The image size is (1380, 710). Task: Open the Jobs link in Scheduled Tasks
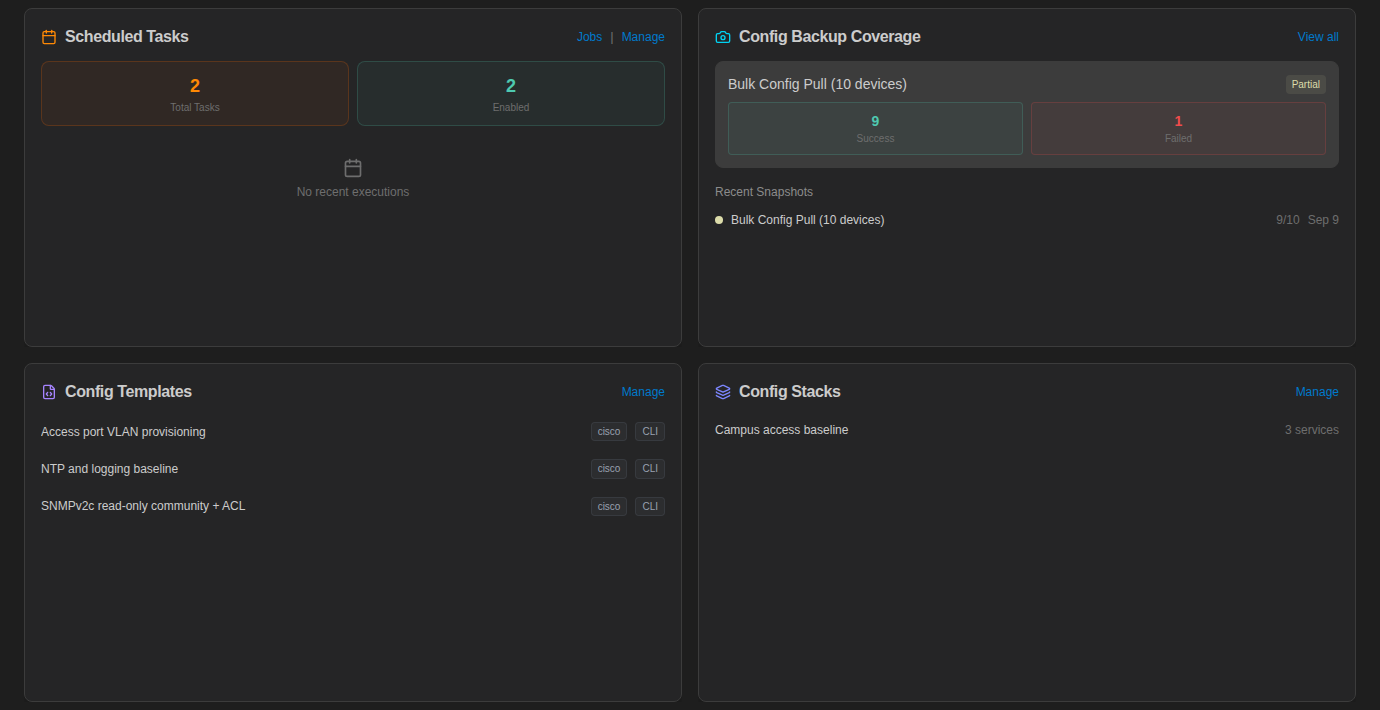(x=589, y=37)
